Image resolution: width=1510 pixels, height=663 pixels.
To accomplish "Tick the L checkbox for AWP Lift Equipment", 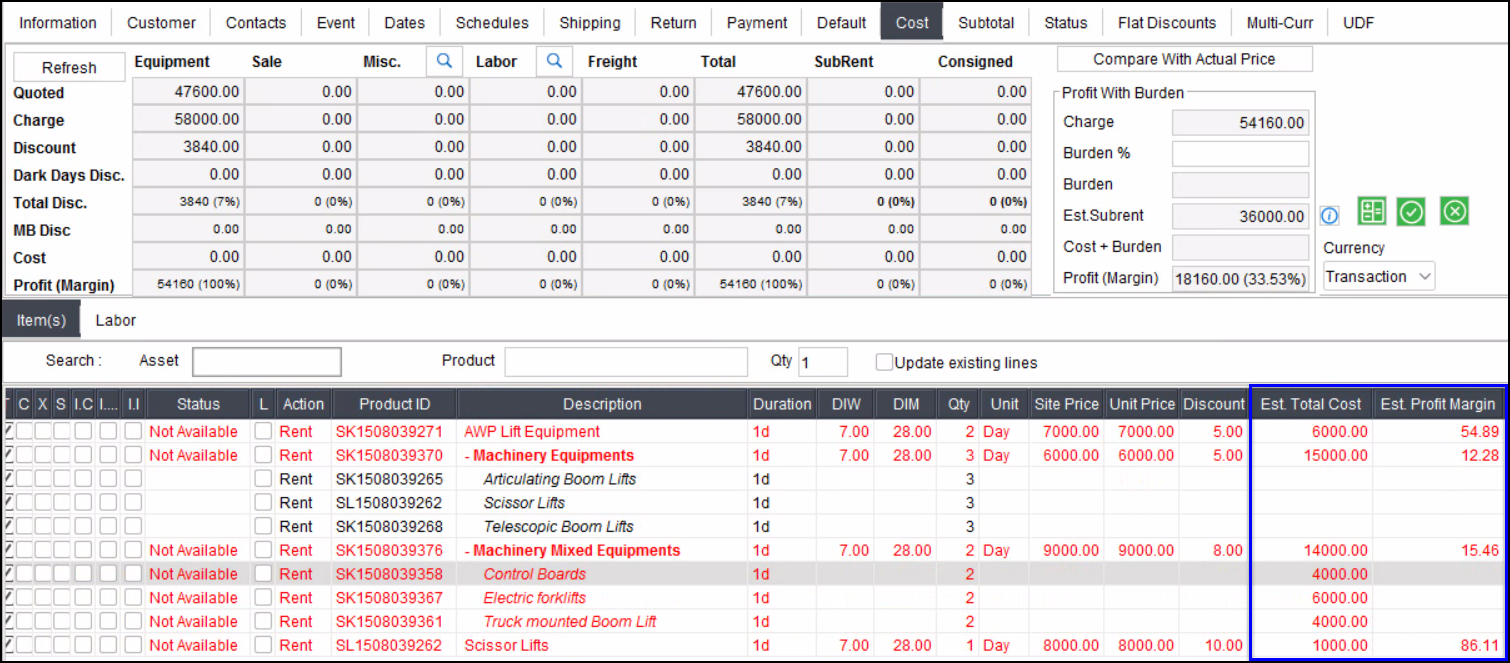I will coord(263,432).
